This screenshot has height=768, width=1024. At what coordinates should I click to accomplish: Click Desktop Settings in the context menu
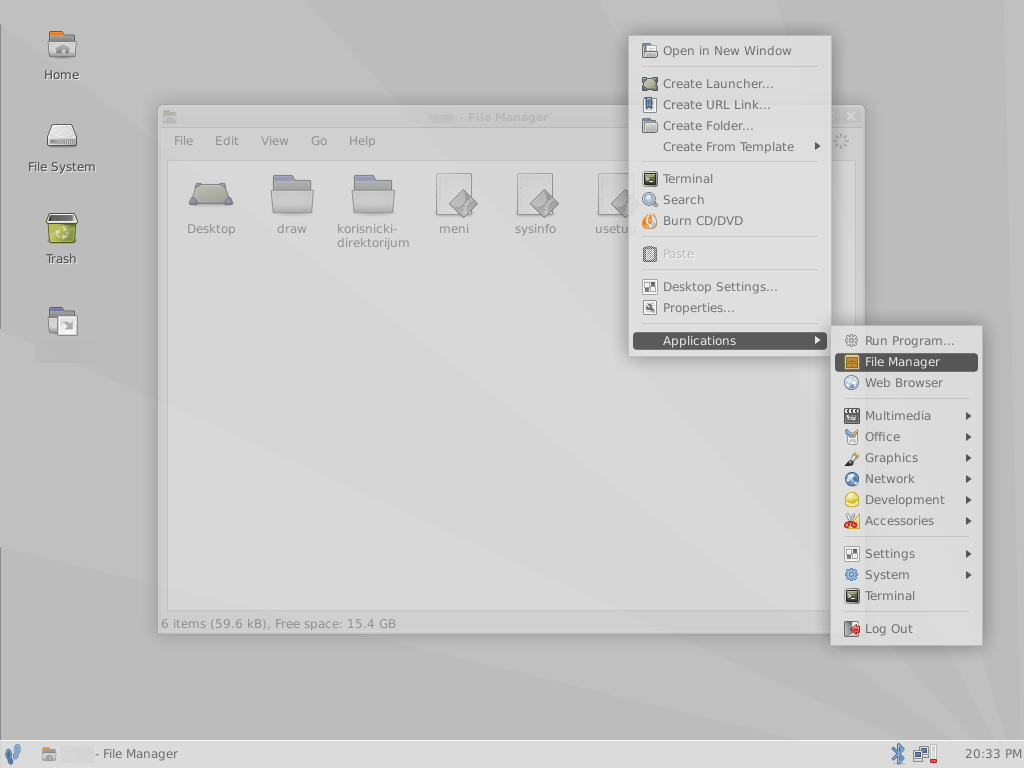(721, 286)
